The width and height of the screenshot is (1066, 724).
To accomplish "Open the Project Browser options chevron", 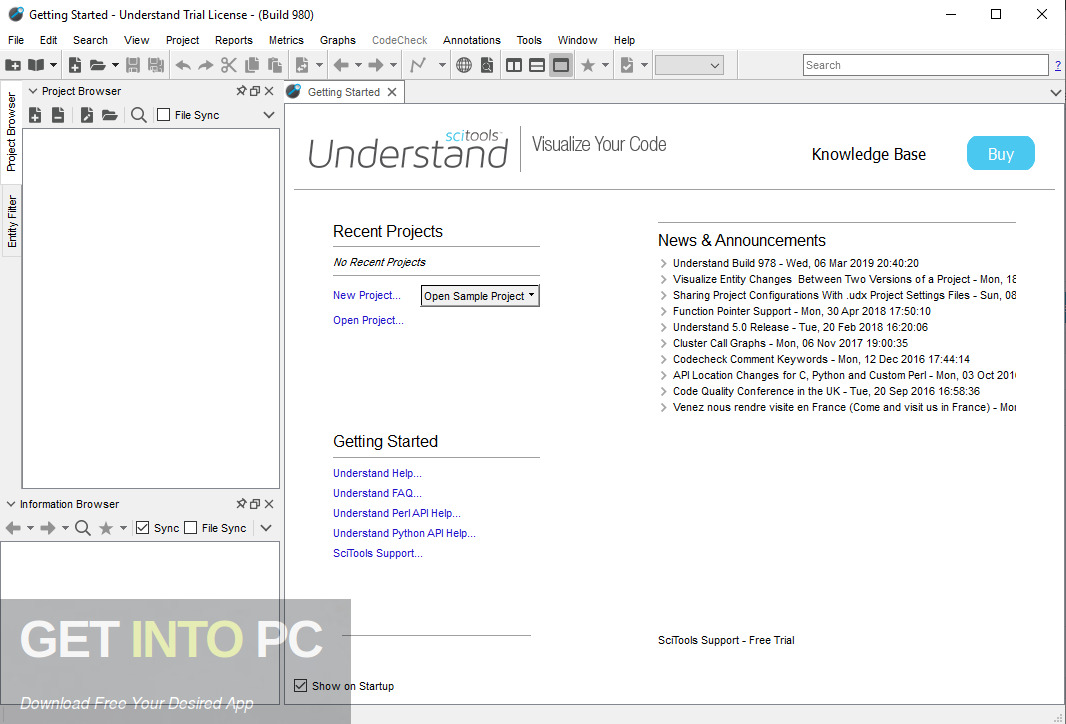I will [x=269, y=116].
